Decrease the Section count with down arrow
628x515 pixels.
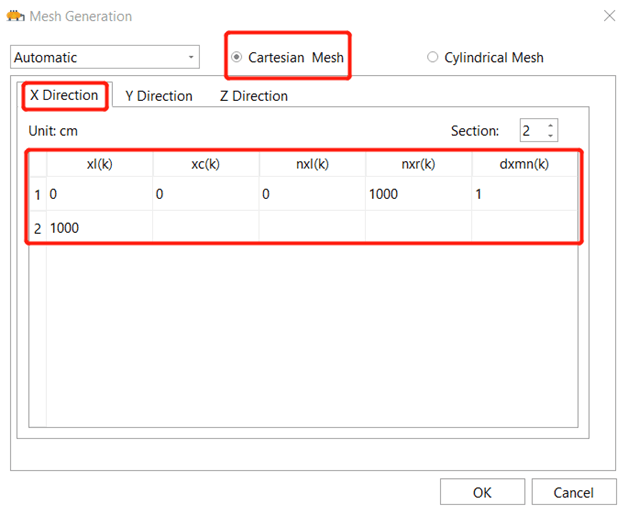point(551,135)
